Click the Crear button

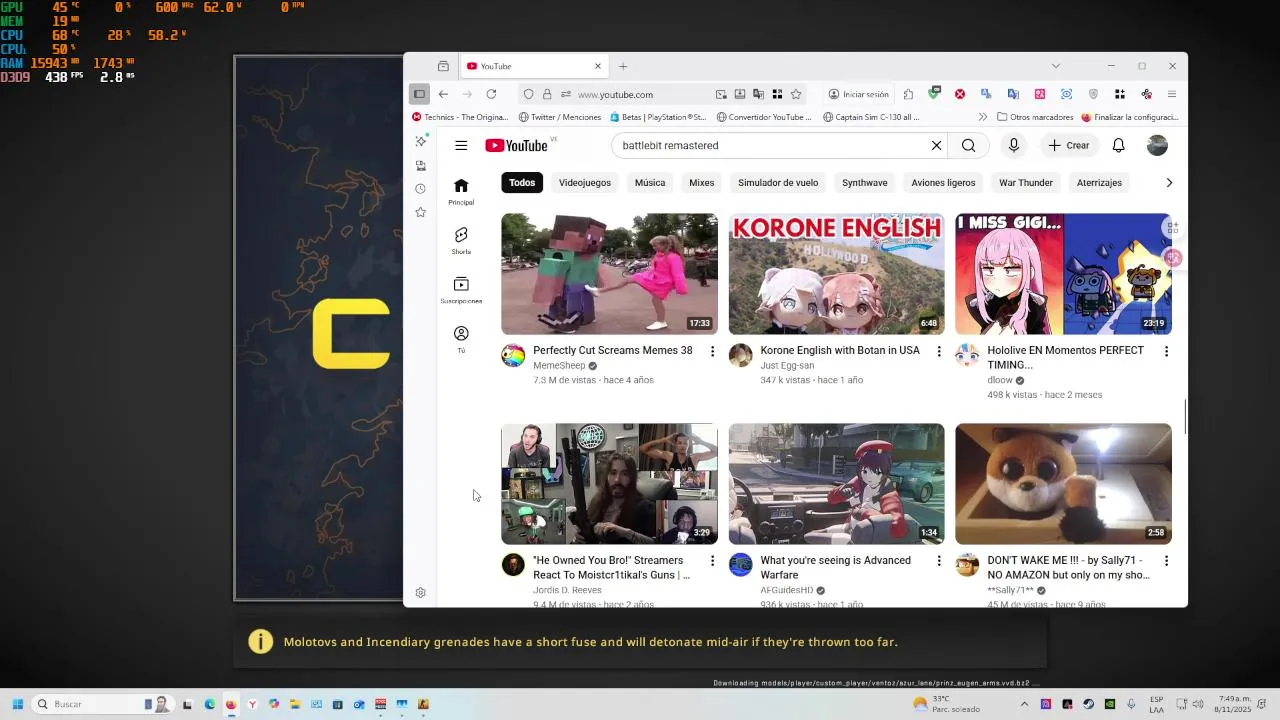1068,146
